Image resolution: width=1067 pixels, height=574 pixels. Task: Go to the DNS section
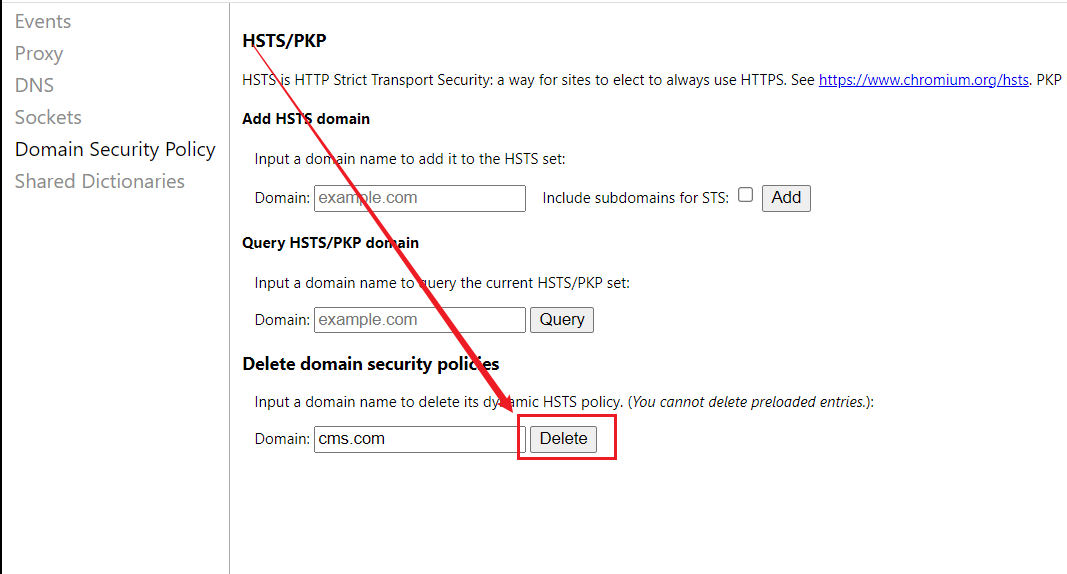tap(34, 86)
